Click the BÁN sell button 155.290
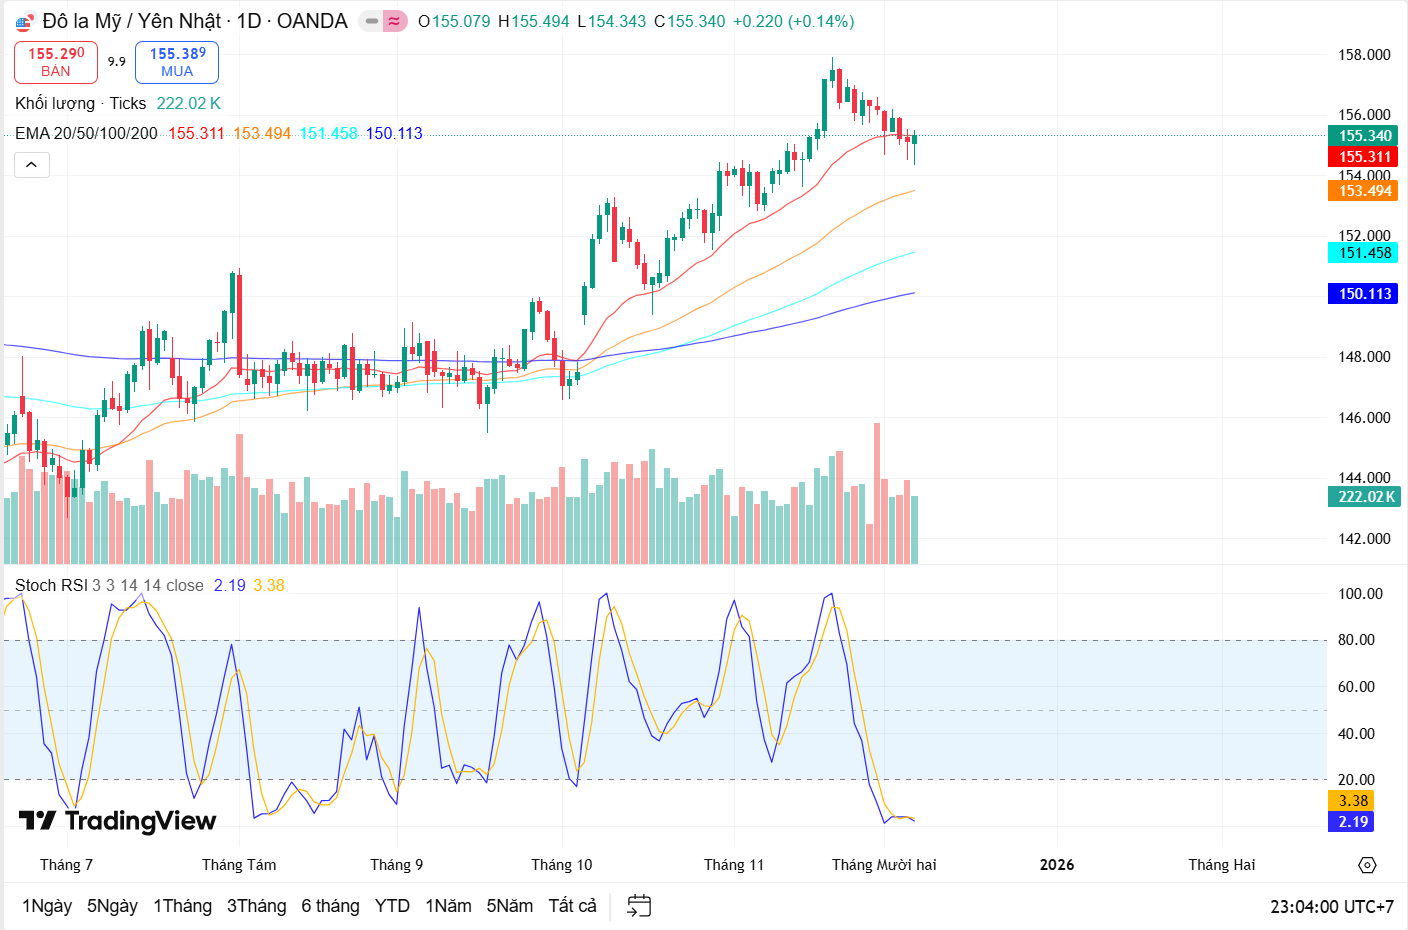Screen dimensions: 1408x930 pos(56,62)
